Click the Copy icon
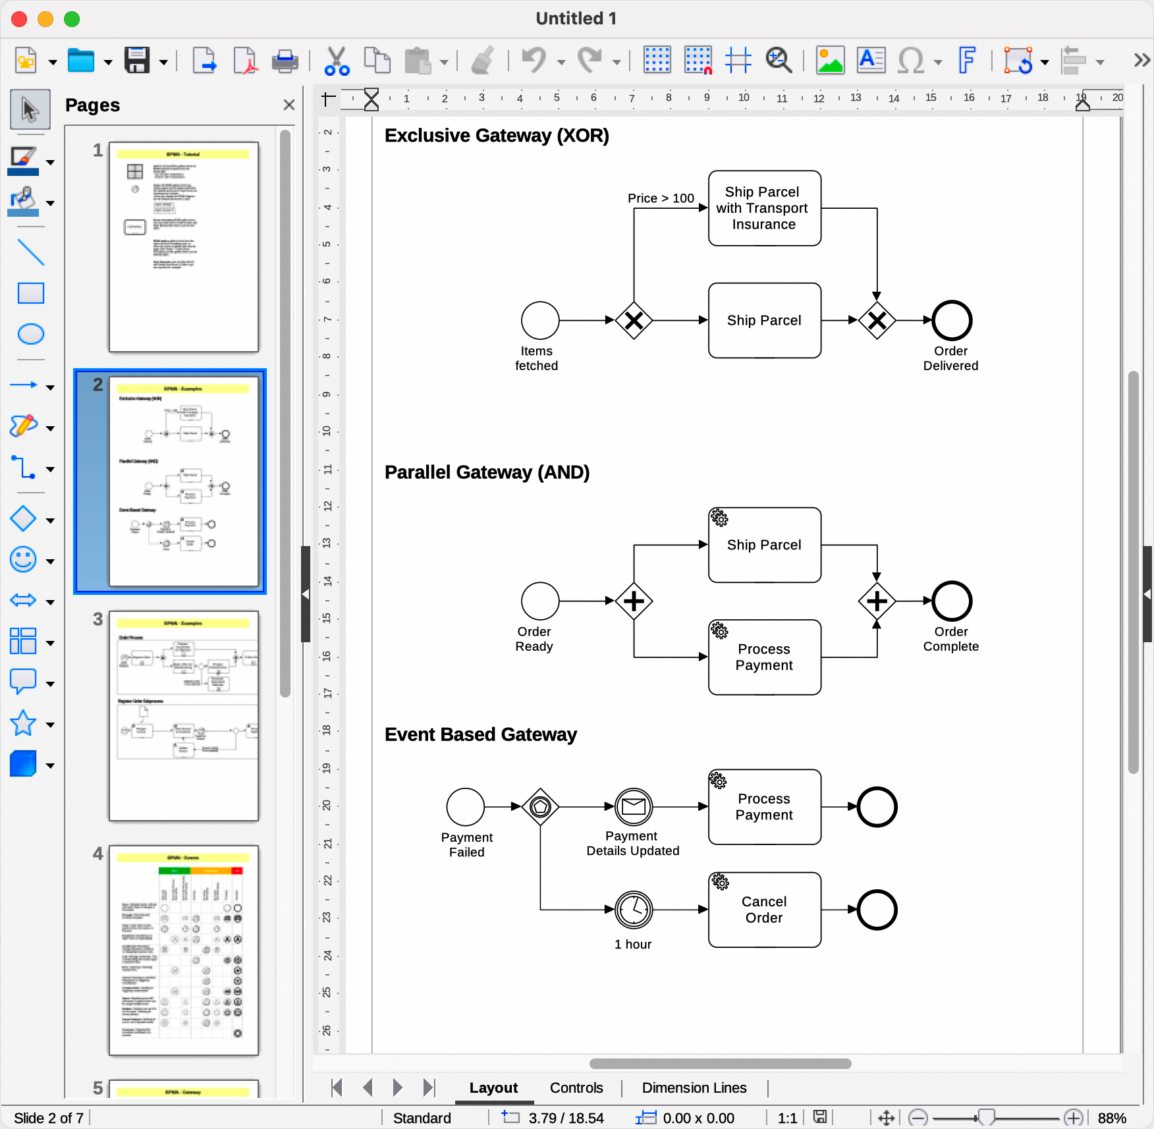The width and height of the screenshot is (1154, 1129). [x=378, y=60]
